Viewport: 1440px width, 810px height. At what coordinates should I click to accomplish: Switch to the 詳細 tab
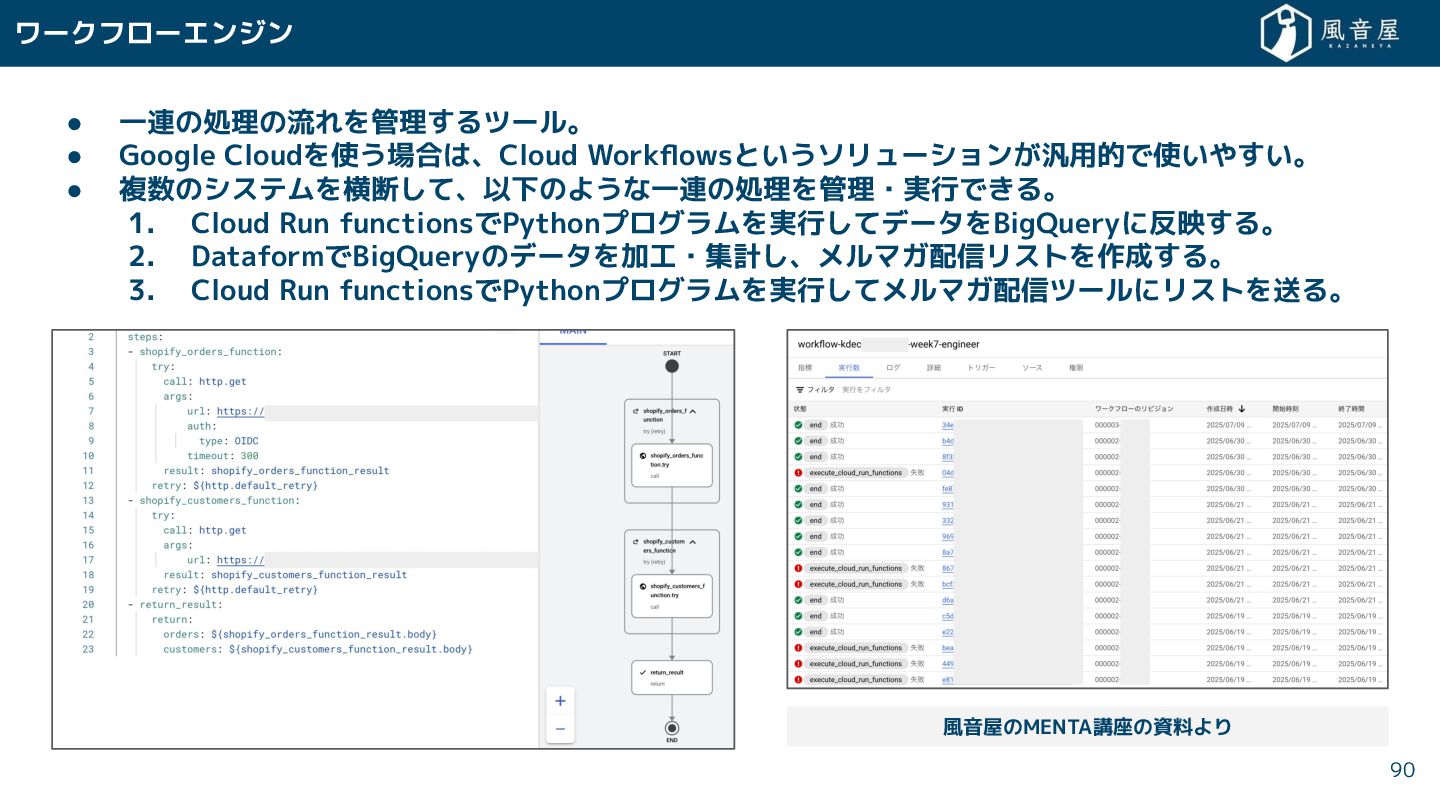[934, 368]
